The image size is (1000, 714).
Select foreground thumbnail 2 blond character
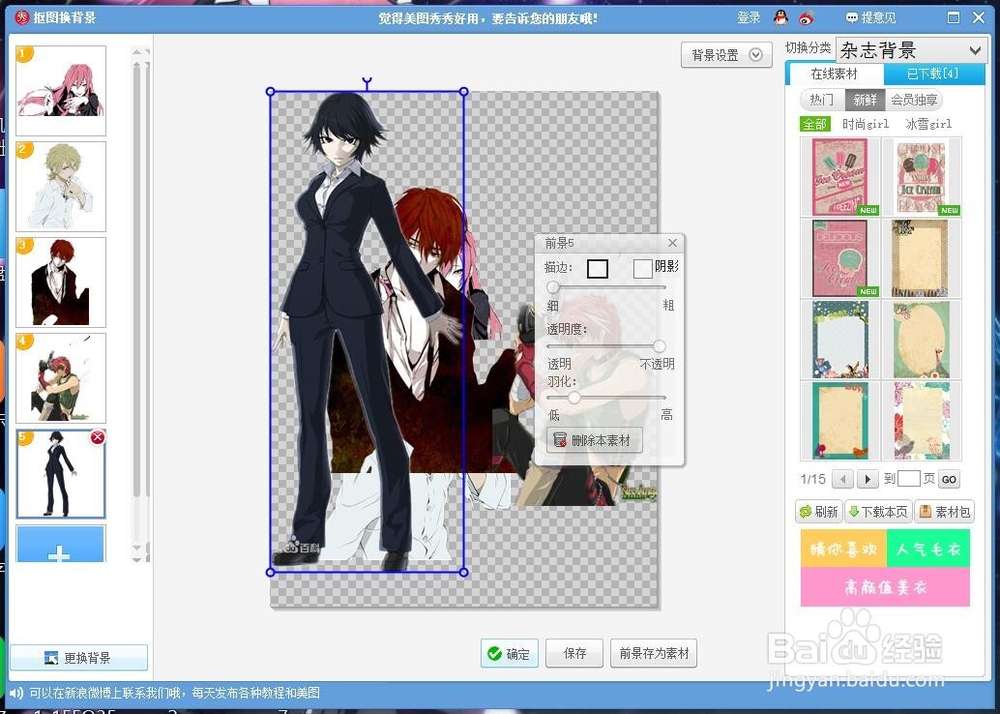(61, 186)
